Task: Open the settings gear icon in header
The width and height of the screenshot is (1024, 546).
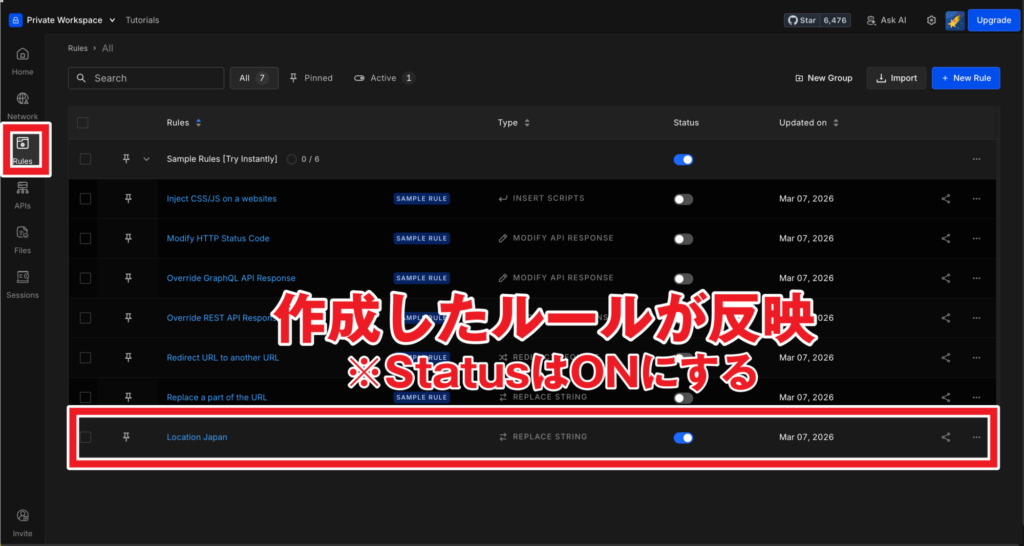Action: [931, 20]
